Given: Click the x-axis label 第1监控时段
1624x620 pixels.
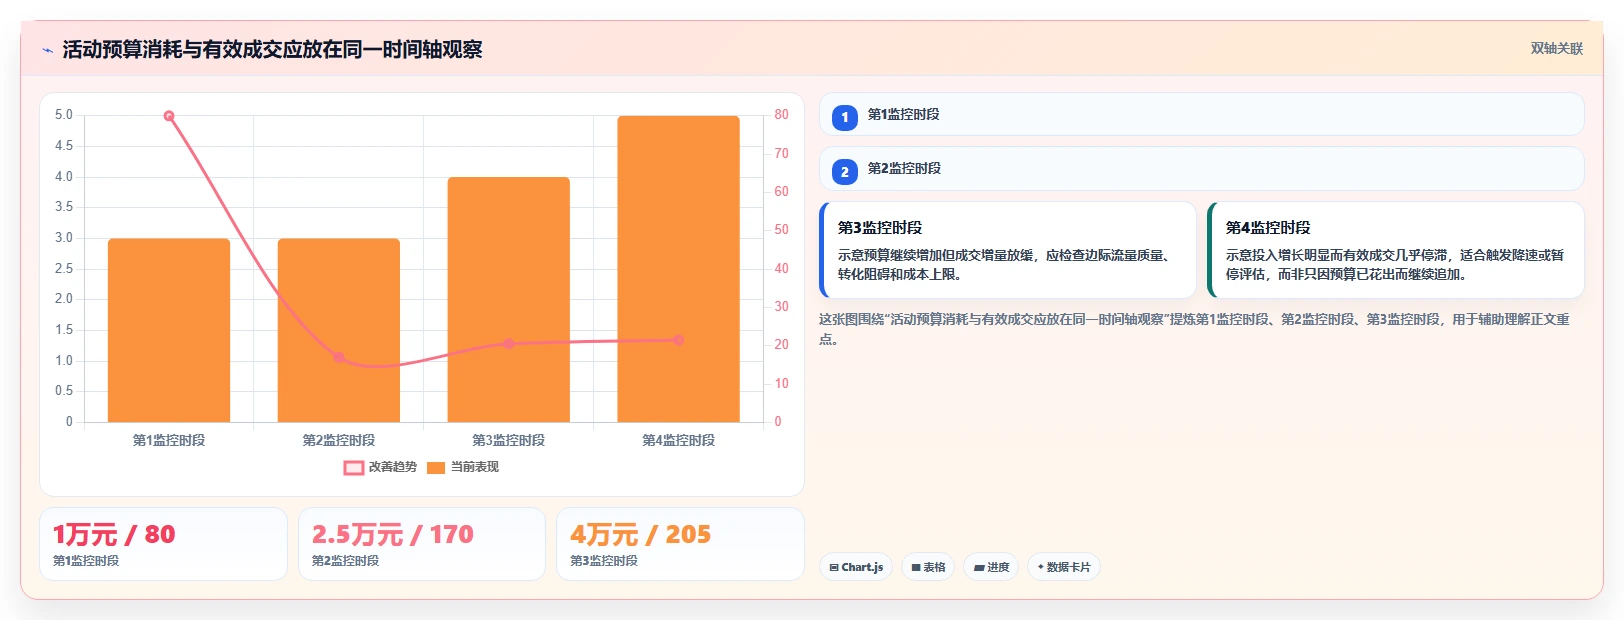Looking at the screenshot, I should 169,440.
